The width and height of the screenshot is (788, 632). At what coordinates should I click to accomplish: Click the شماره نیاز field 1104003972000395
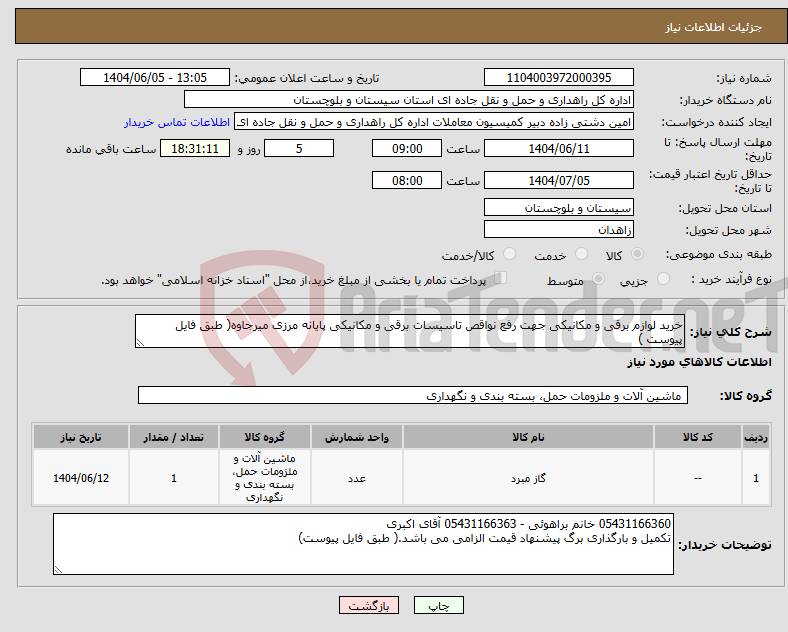pos(559,77)
